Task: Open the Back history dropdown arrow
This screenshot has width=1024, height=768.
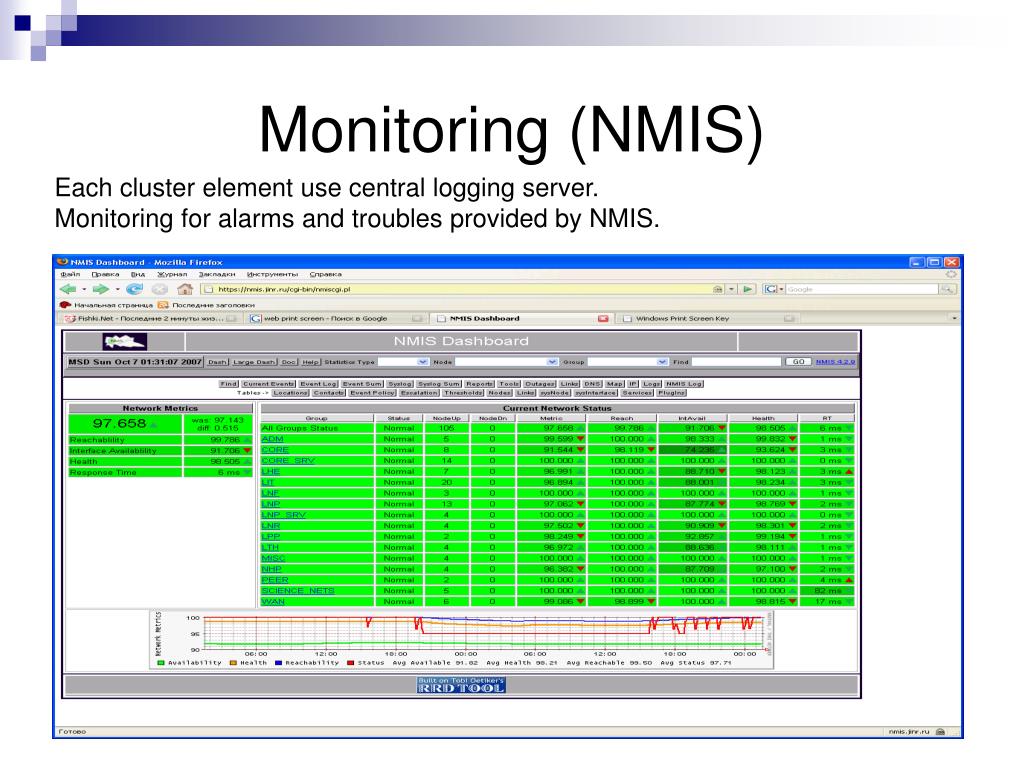Action: coord(84,289)
